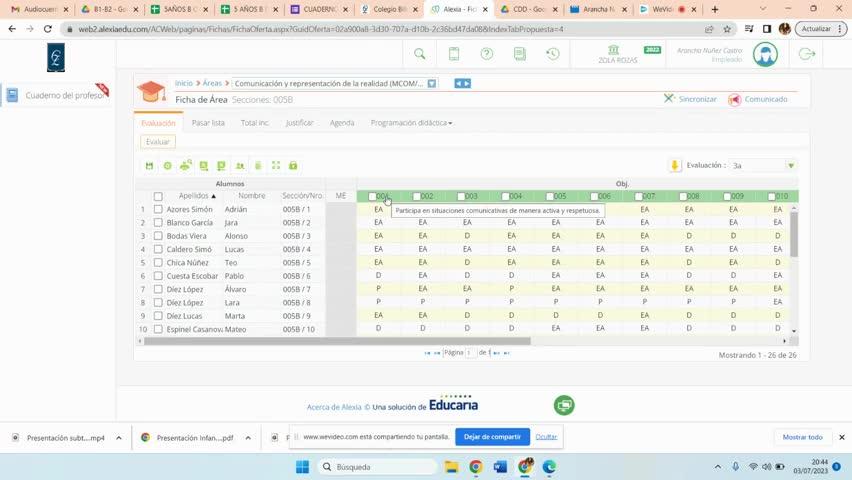Expand the Programación didáctica menu
The height and width of the screenshot is (480, 852).
pos(411,123)
